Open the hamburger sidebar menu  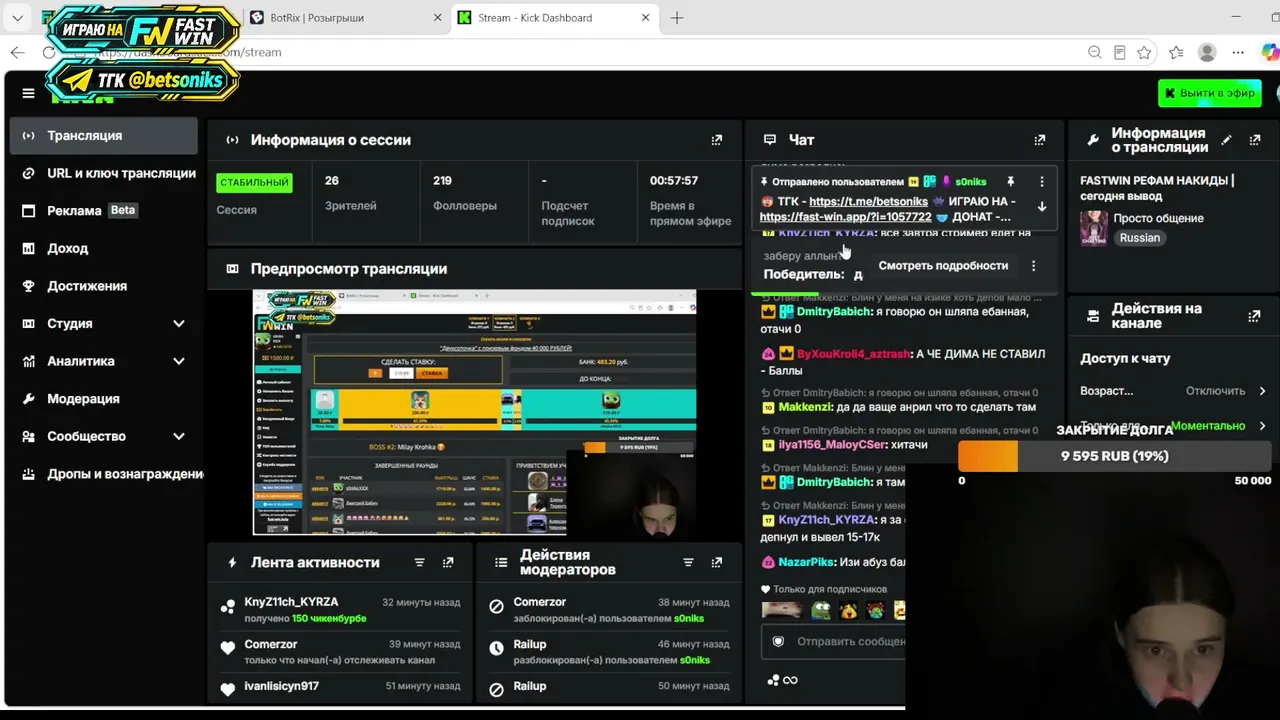[28, 93]
